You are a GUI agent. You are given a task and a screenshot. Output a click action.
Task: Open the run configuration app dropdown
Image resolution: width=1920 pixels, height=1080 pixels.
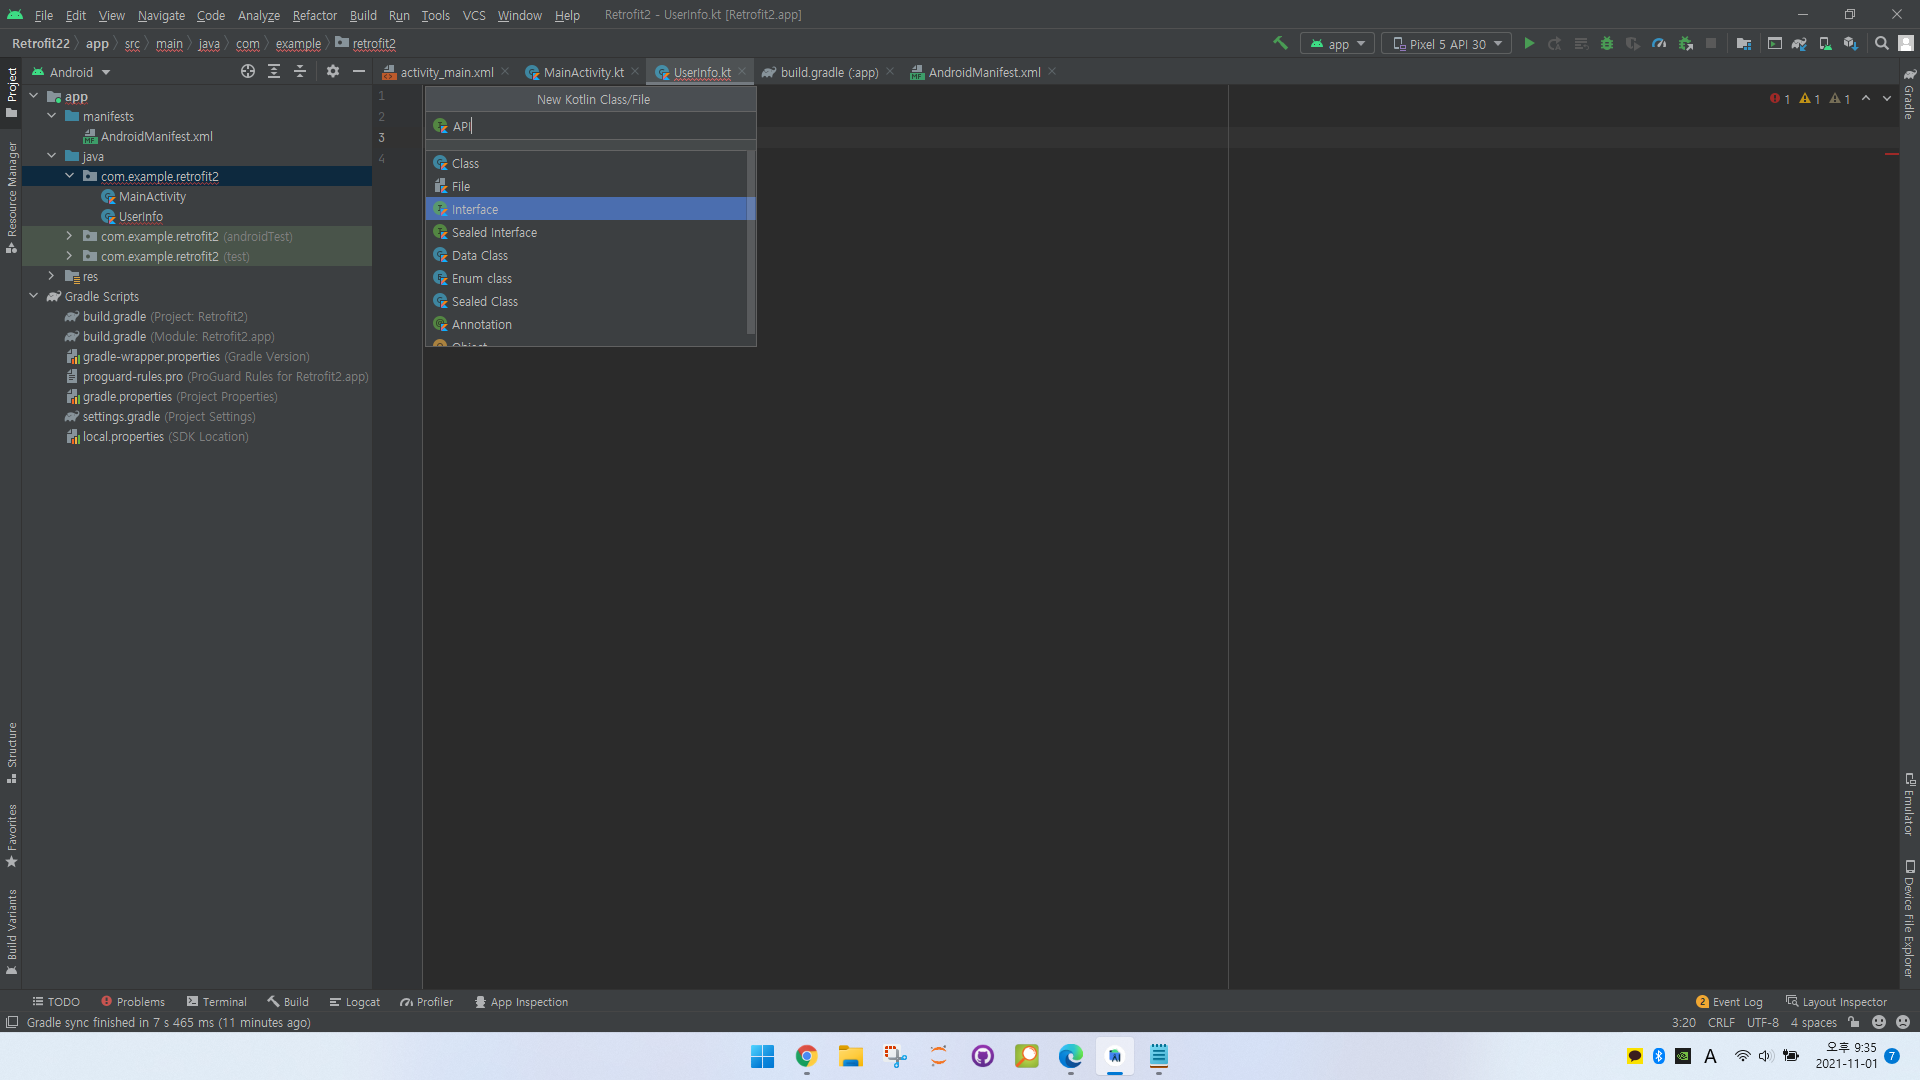click(x=1337, y=44)
